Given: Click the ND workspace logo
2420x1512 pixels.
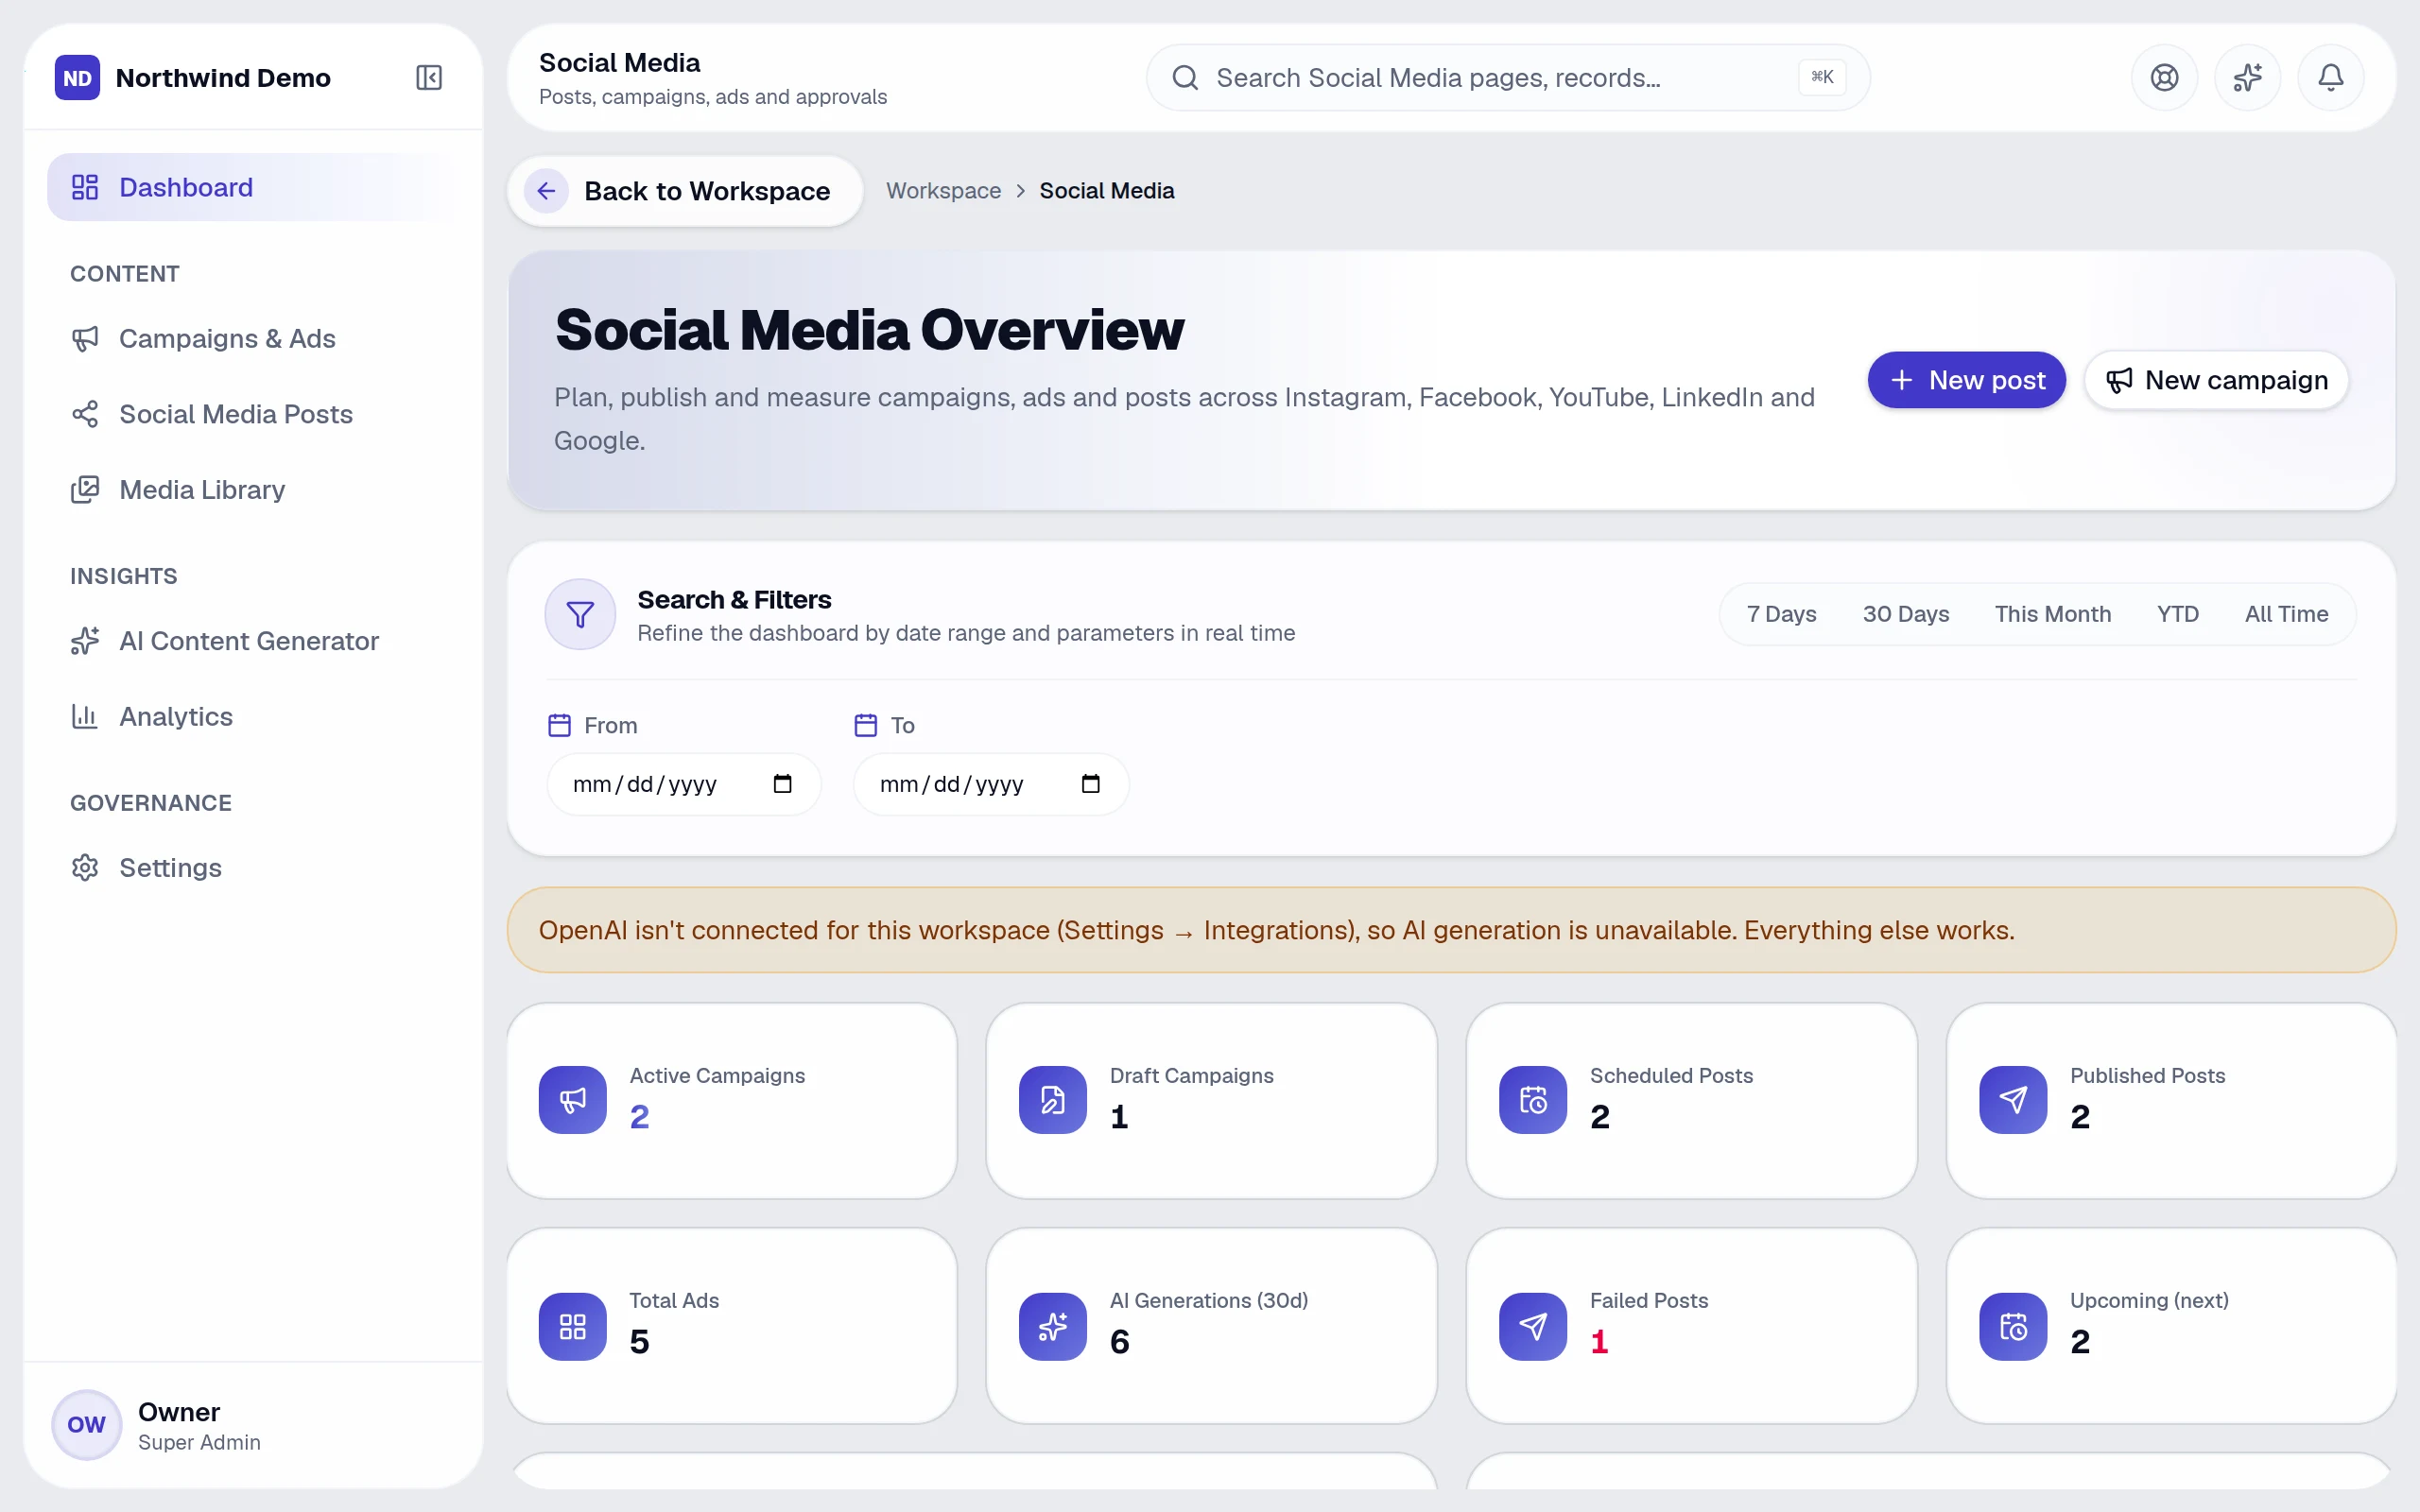Looking at the screenshot, I should click(x=77, y=78).
